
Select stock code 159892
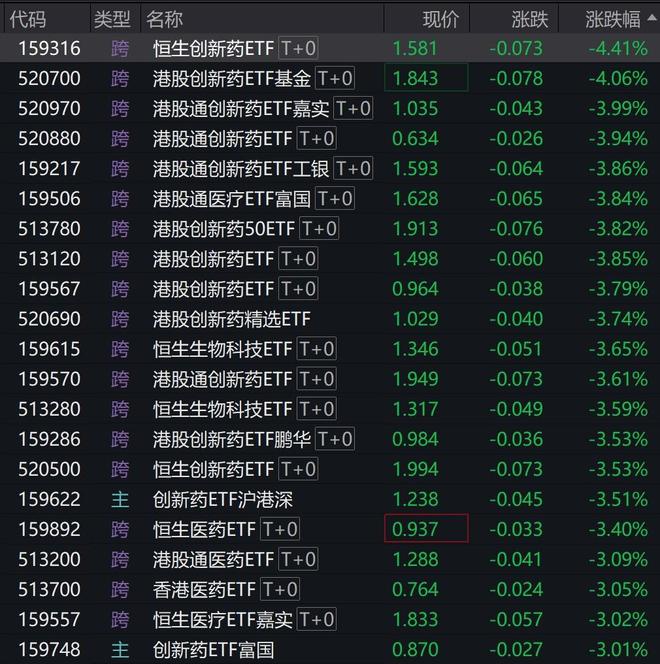(x=49, y=529)
